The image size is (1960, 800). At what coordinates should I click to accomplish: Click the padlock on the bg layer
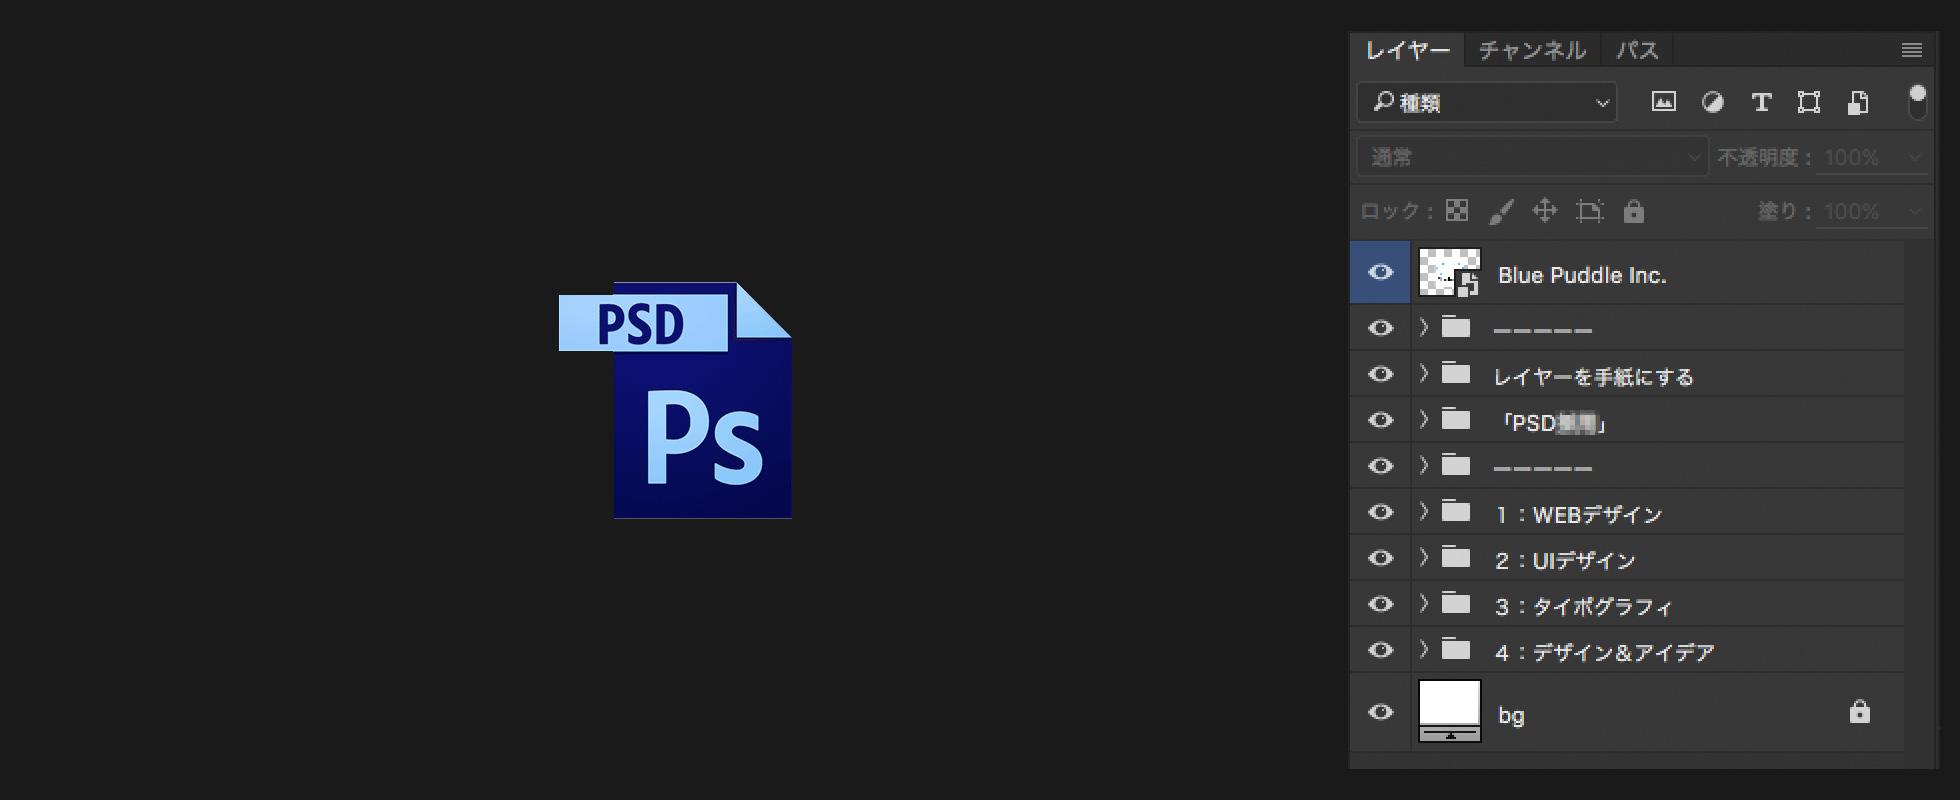click(1859, 712)
